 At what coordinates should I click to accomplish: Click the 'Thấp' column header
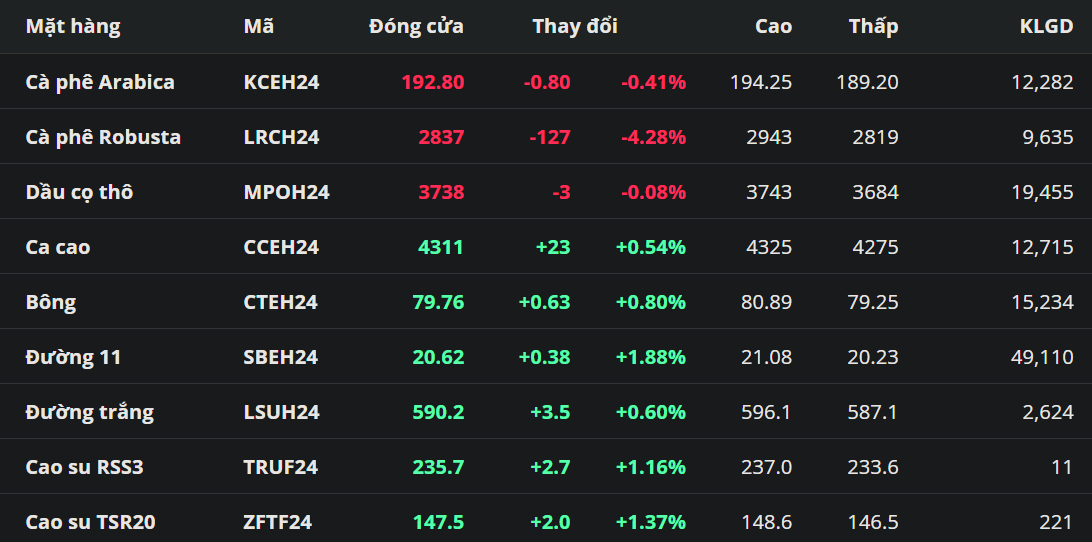[x=873, y=27]
